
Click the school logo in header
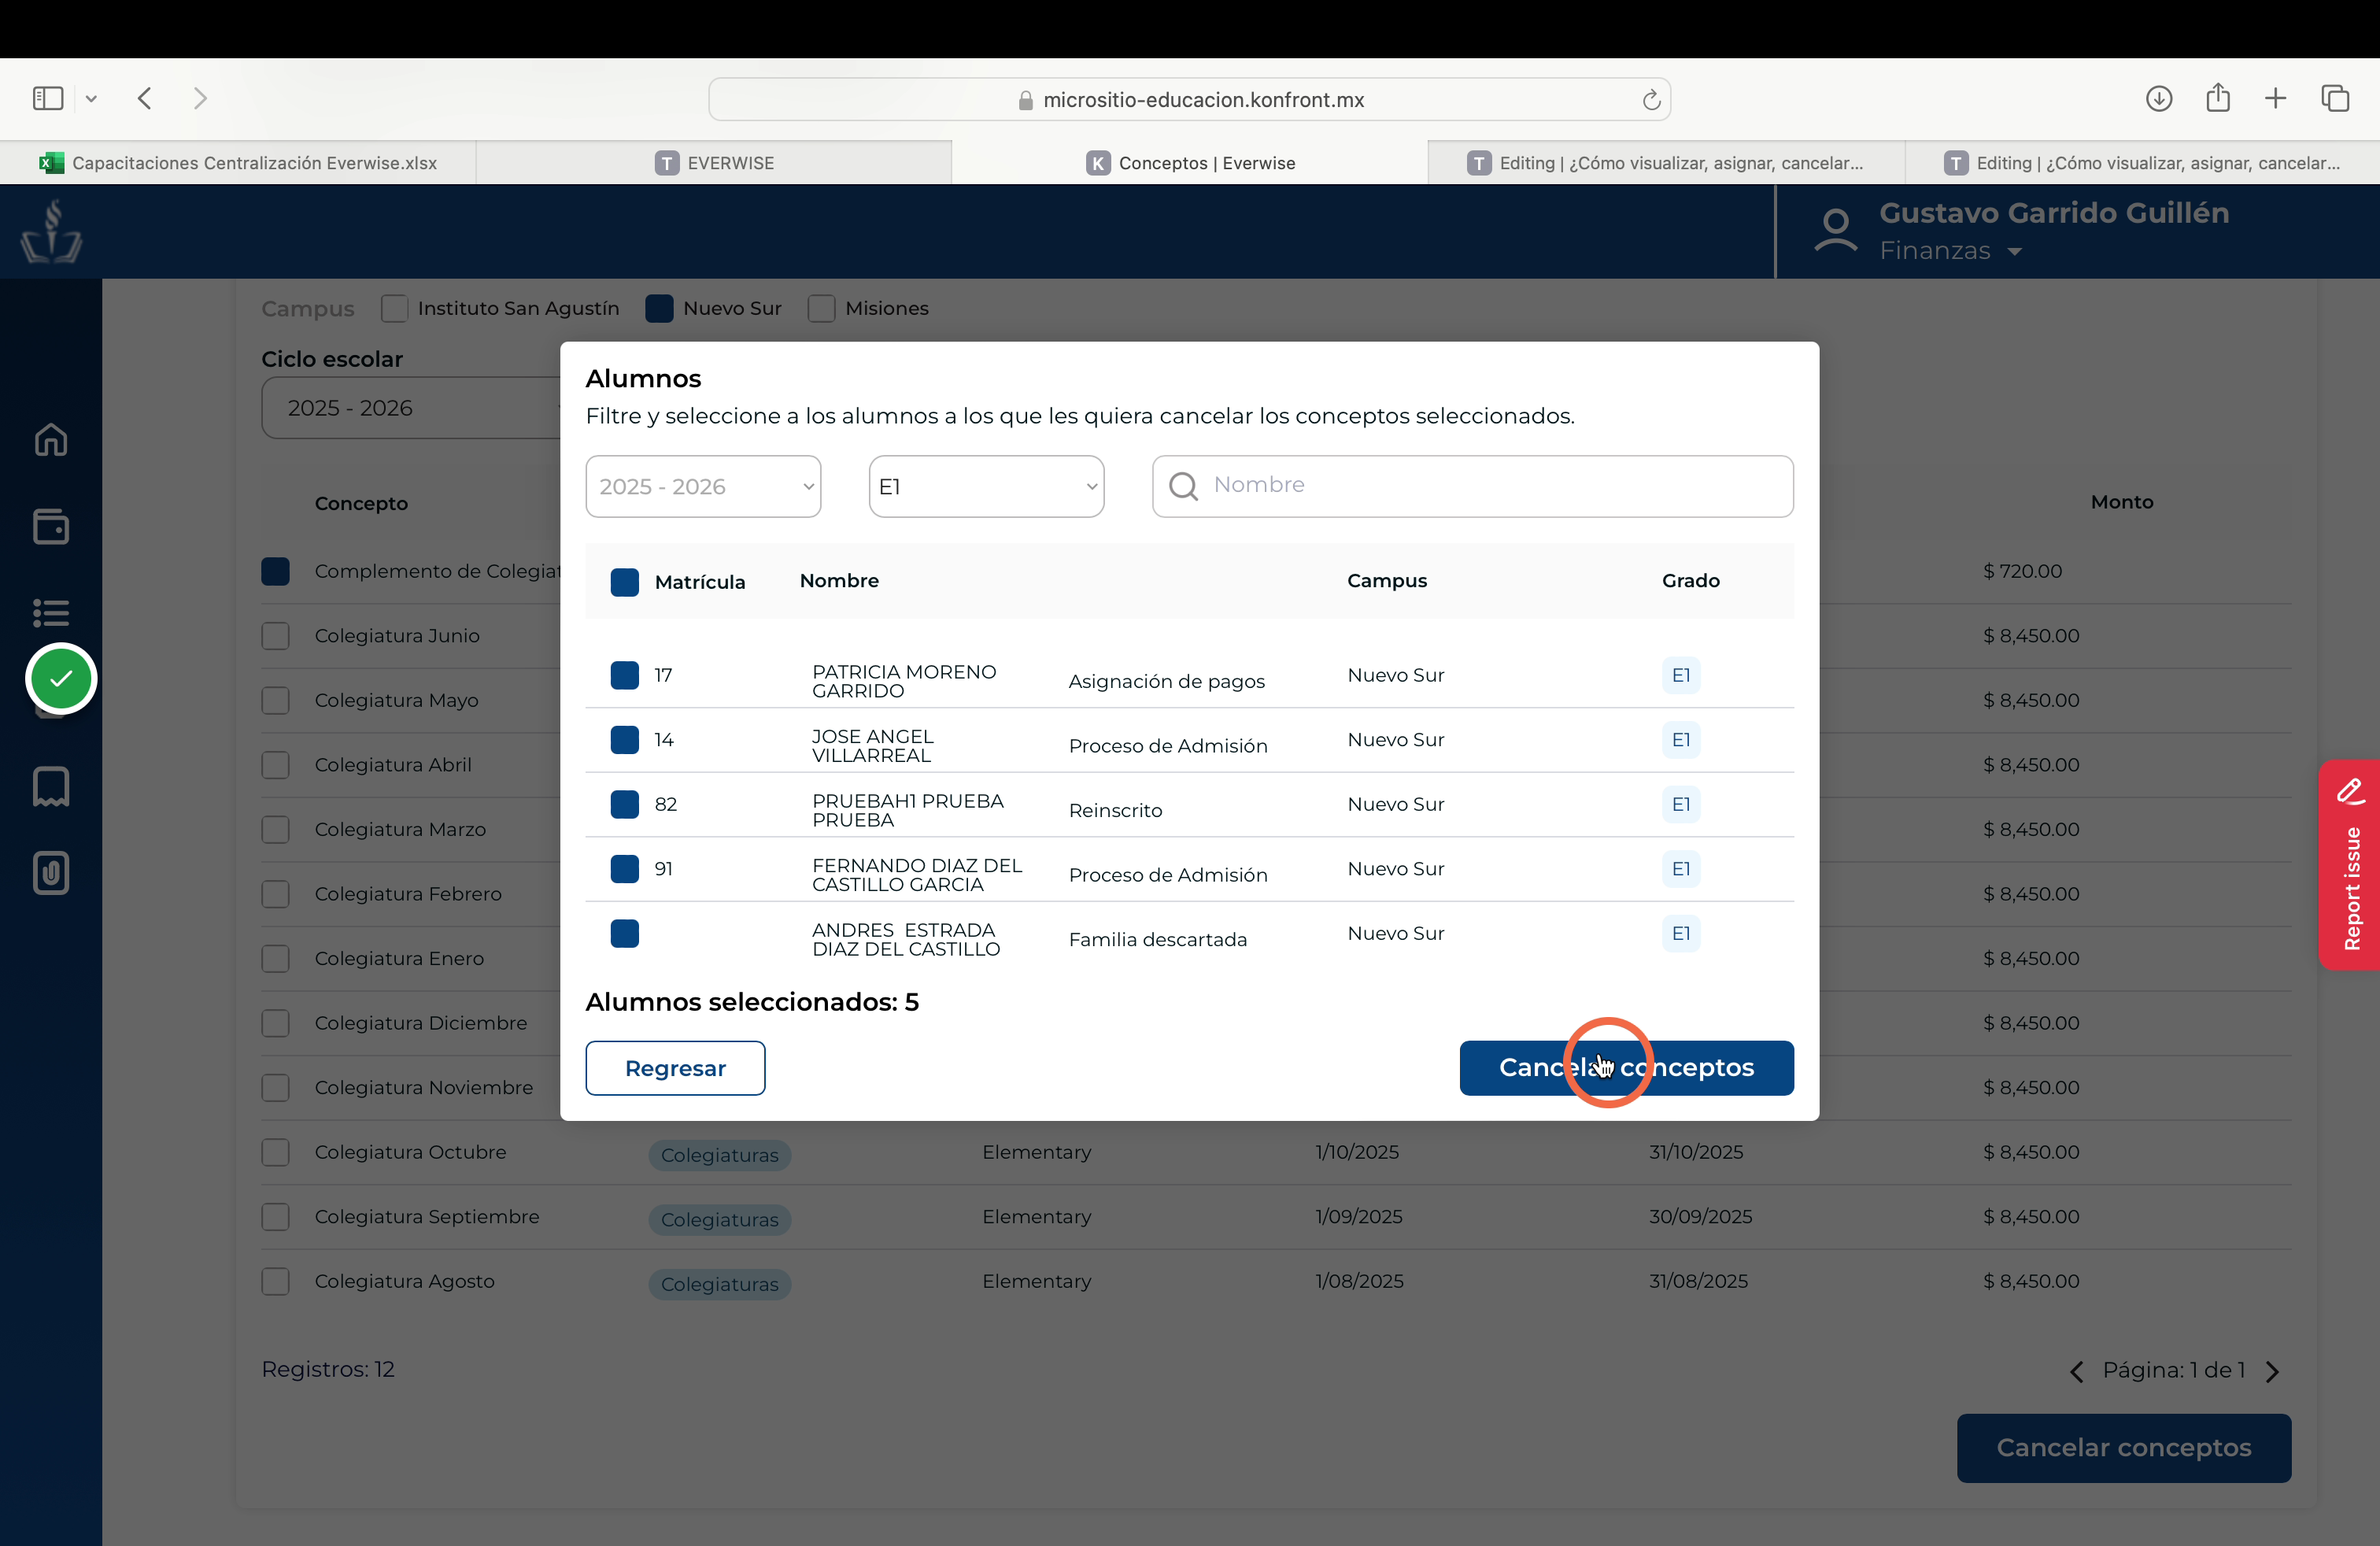[x=51, y=231]
